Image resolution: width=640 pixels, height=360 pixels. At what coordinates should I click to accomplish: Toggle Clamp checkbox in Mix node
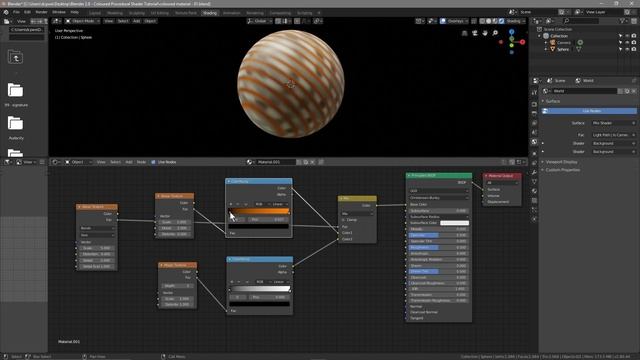pyautogui.click(x=344, y=220)
